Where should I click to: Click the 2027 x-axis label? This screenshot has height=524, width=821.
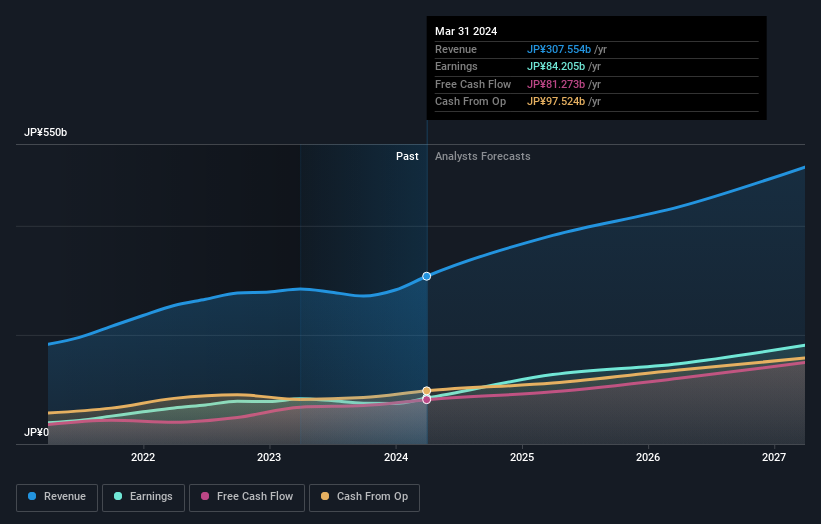(774, 458)
